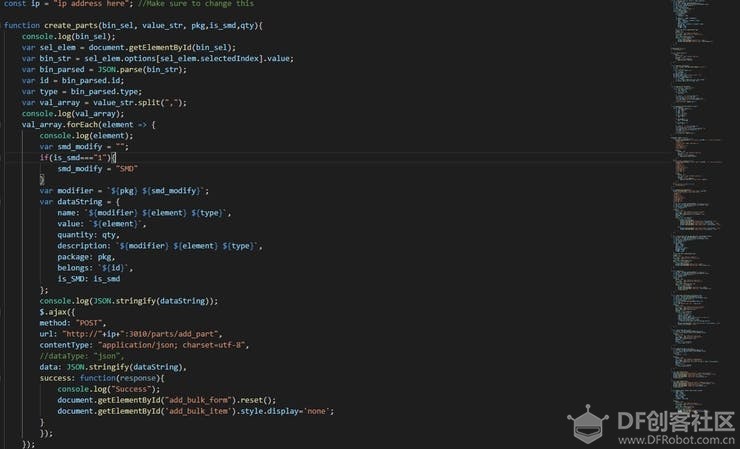Click the "var val_array = value_str.split" line

(x=104, y=102)
